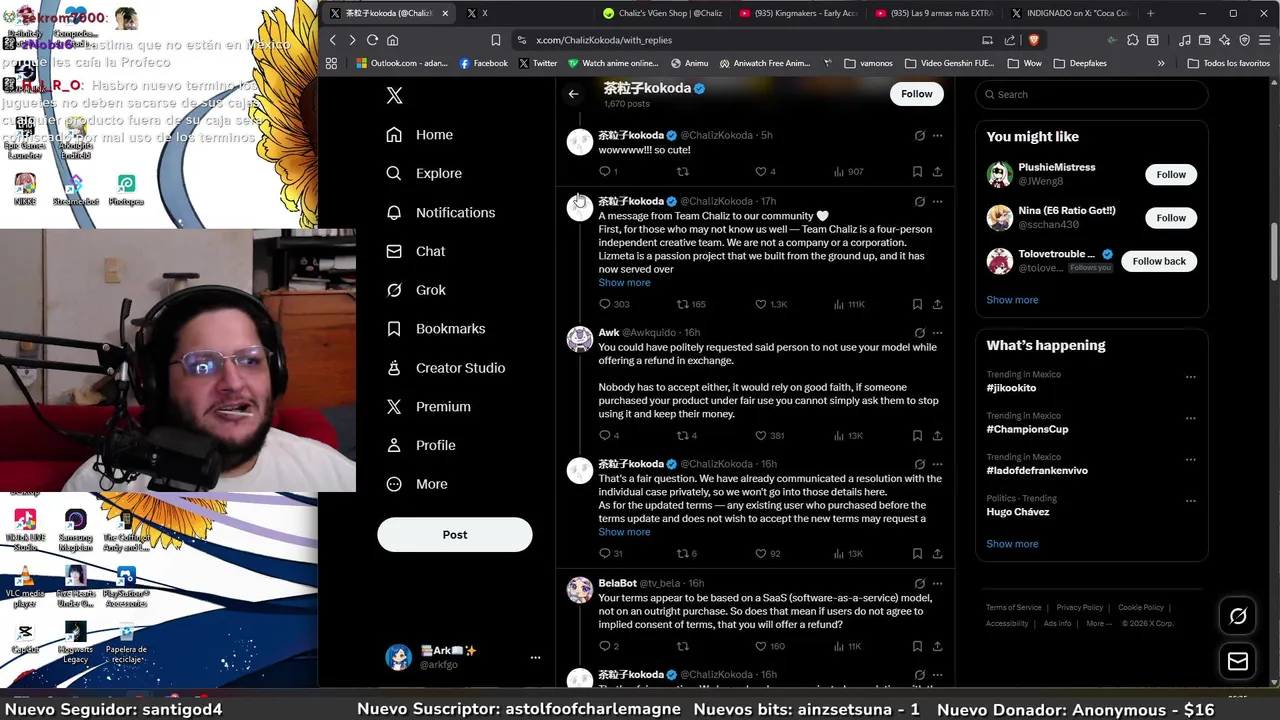The width and height of the screenshot is (1280, 720).
Task: Navigate forward with the browser forward arrow
Action: tap(352, 40)
